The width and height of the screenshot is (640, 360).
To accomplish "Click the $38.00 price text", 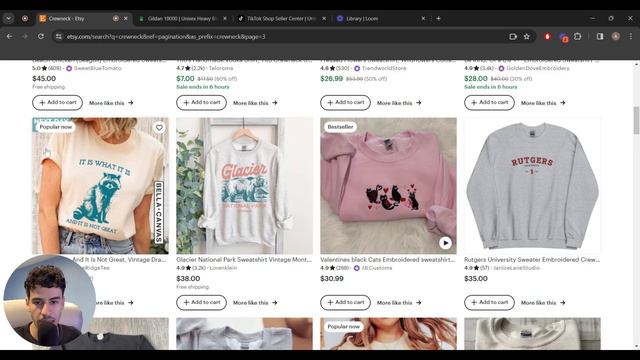I will [188, 278].
